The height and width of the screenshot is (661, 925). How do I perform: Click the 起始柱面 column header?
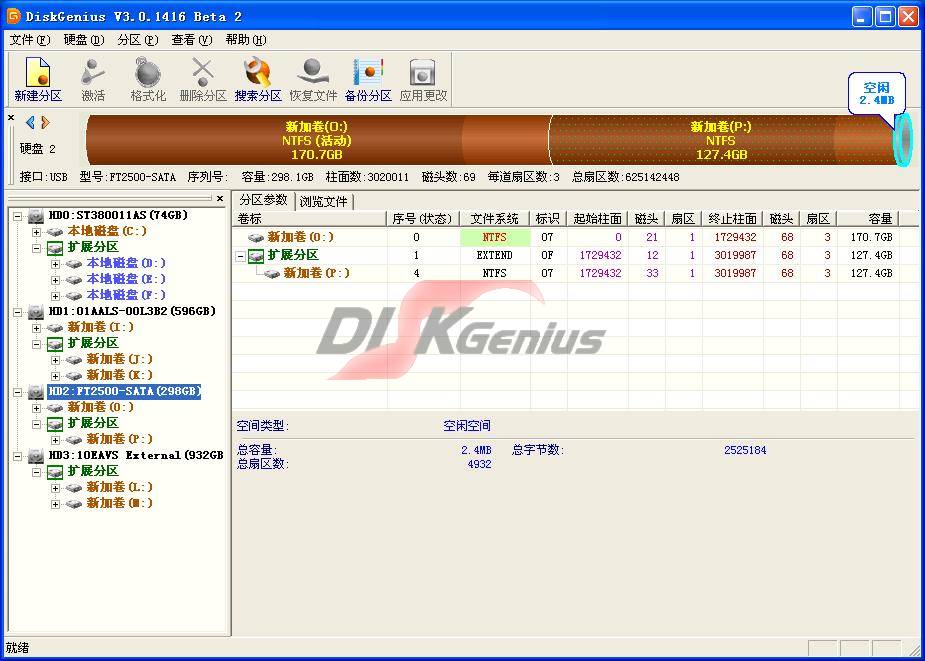598,219
